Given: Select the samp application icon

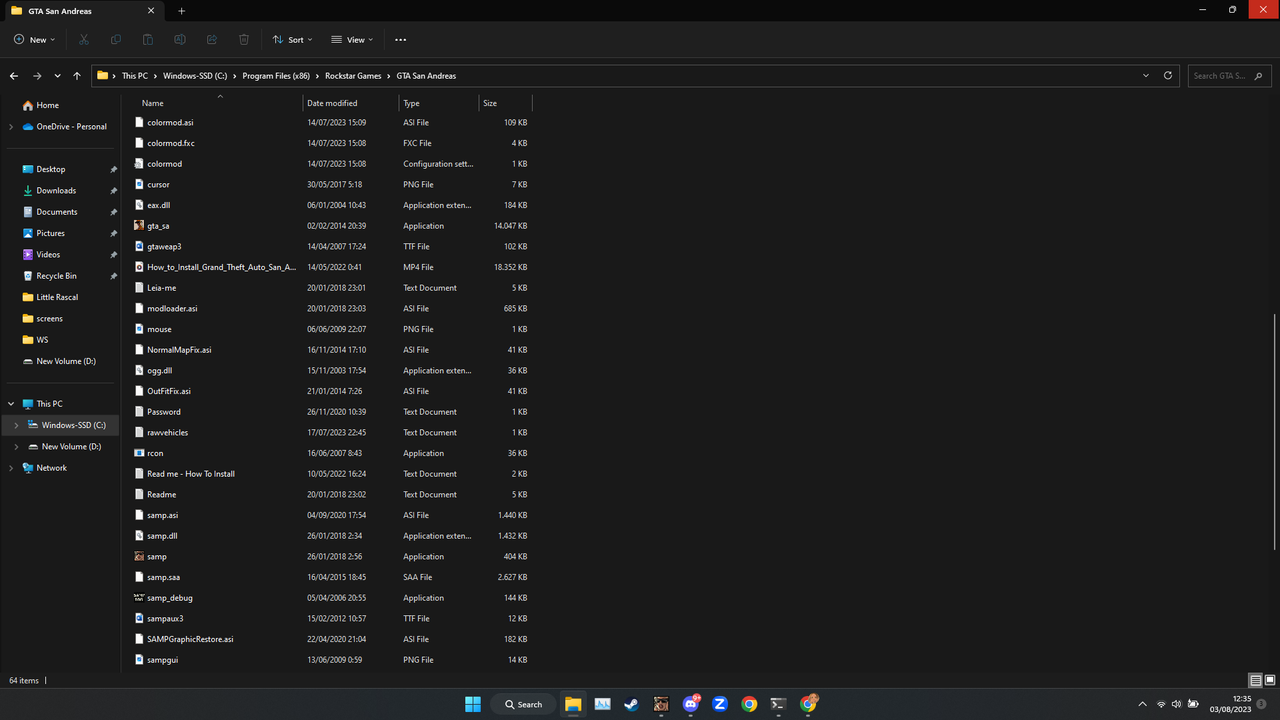Looking at the screenshot, I should 139,556.
